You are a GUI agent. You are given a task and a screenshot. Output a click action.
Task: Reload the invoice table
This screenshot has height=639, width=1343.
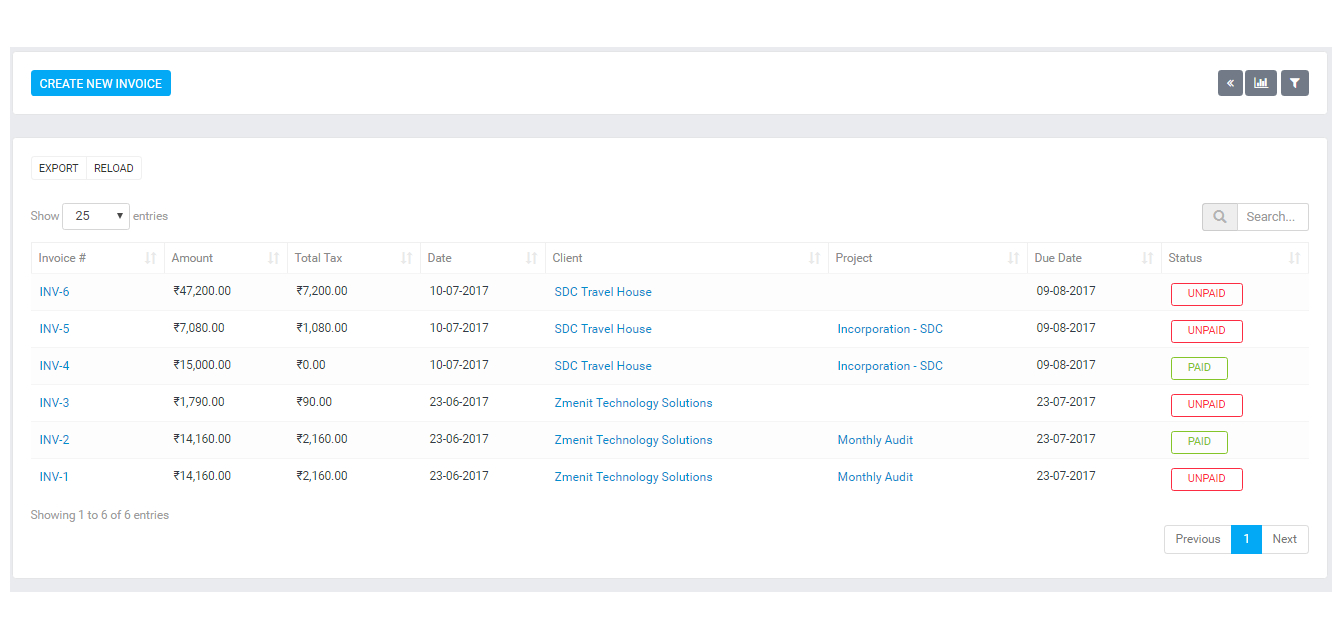click(114, 168)
